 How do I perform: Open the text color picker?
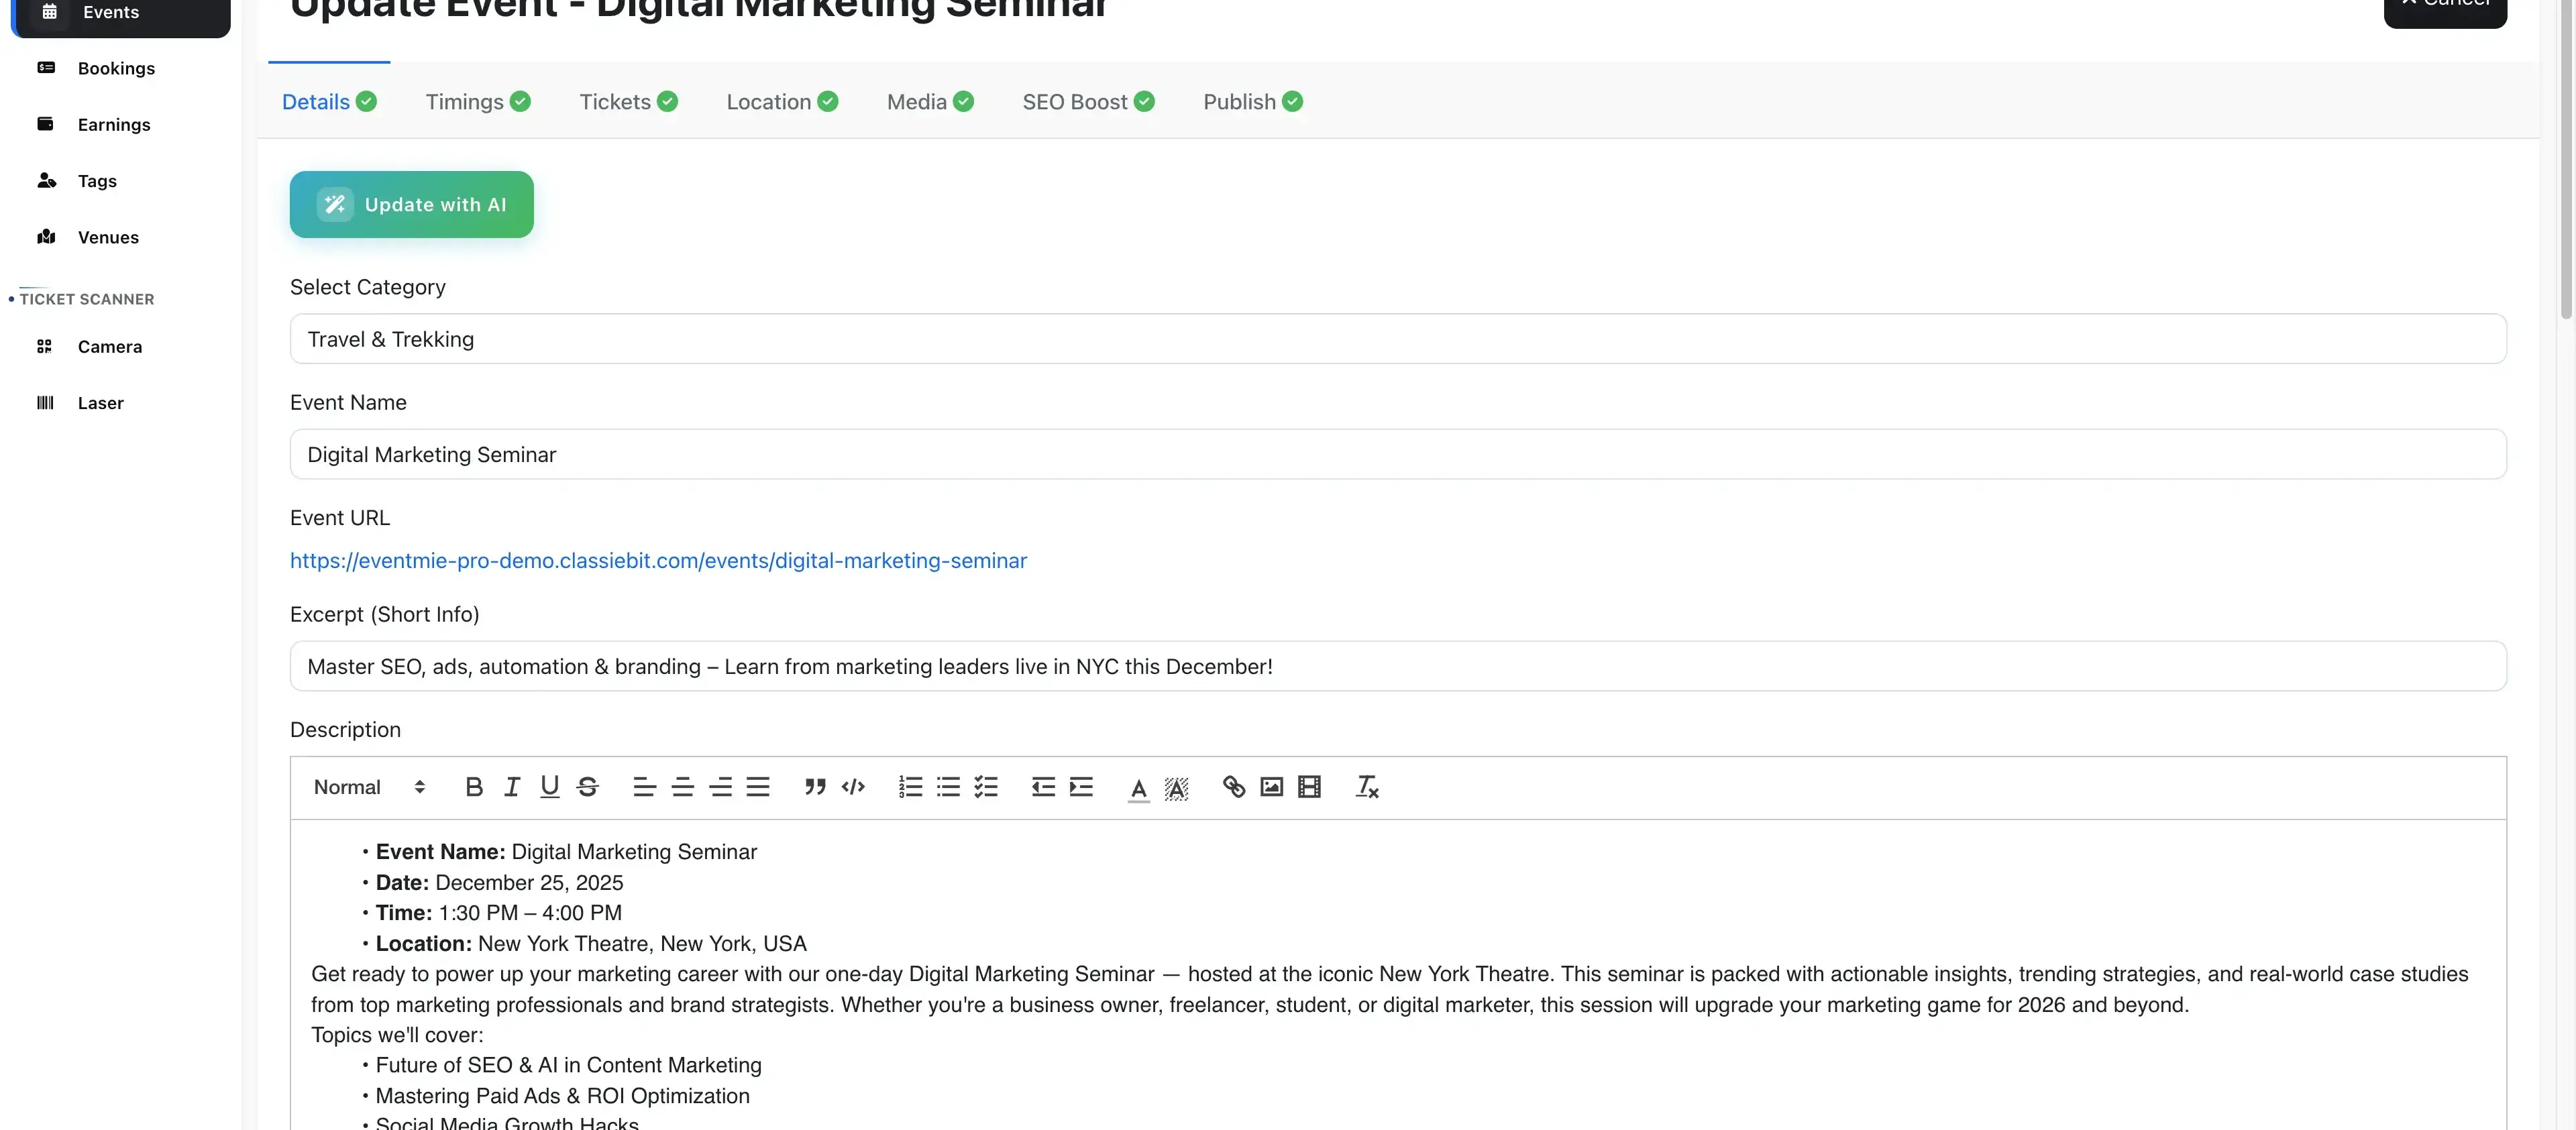click(1138, 788)
